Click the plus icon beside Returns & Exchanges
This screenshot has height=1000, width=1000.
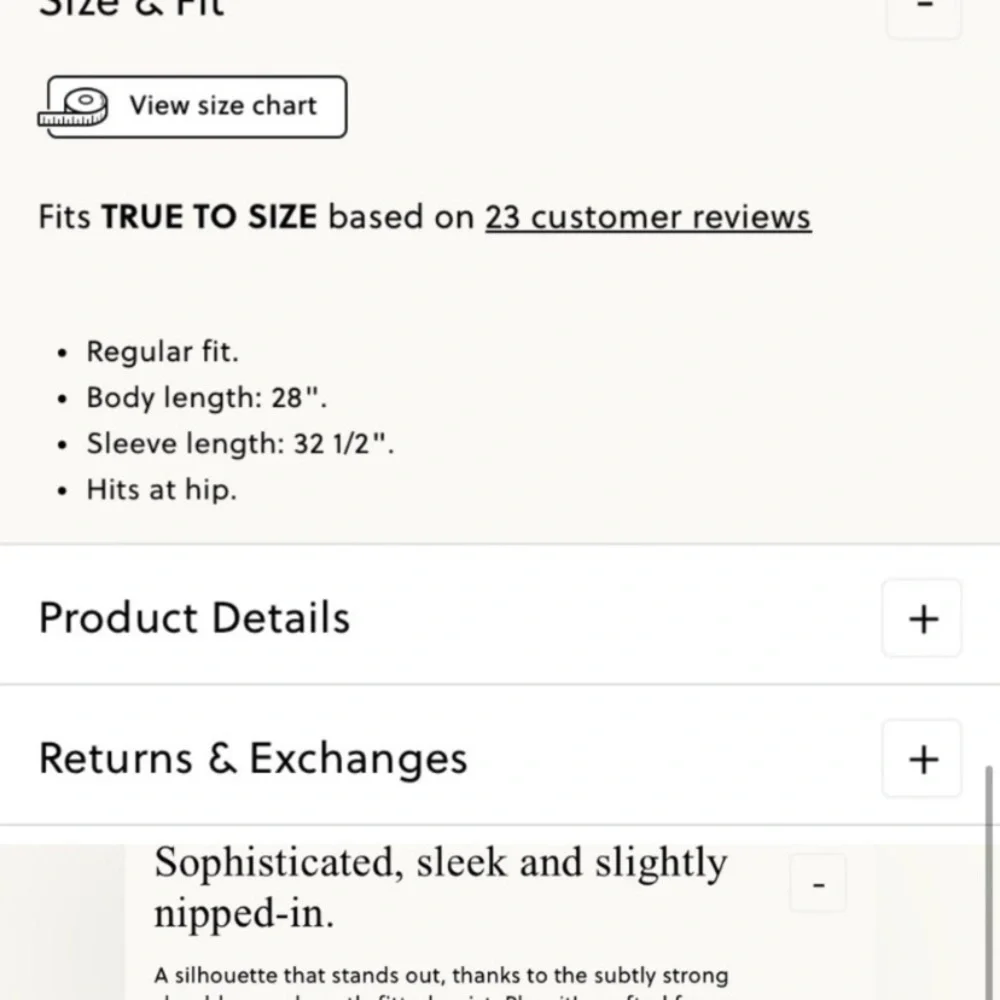[923, 759]
